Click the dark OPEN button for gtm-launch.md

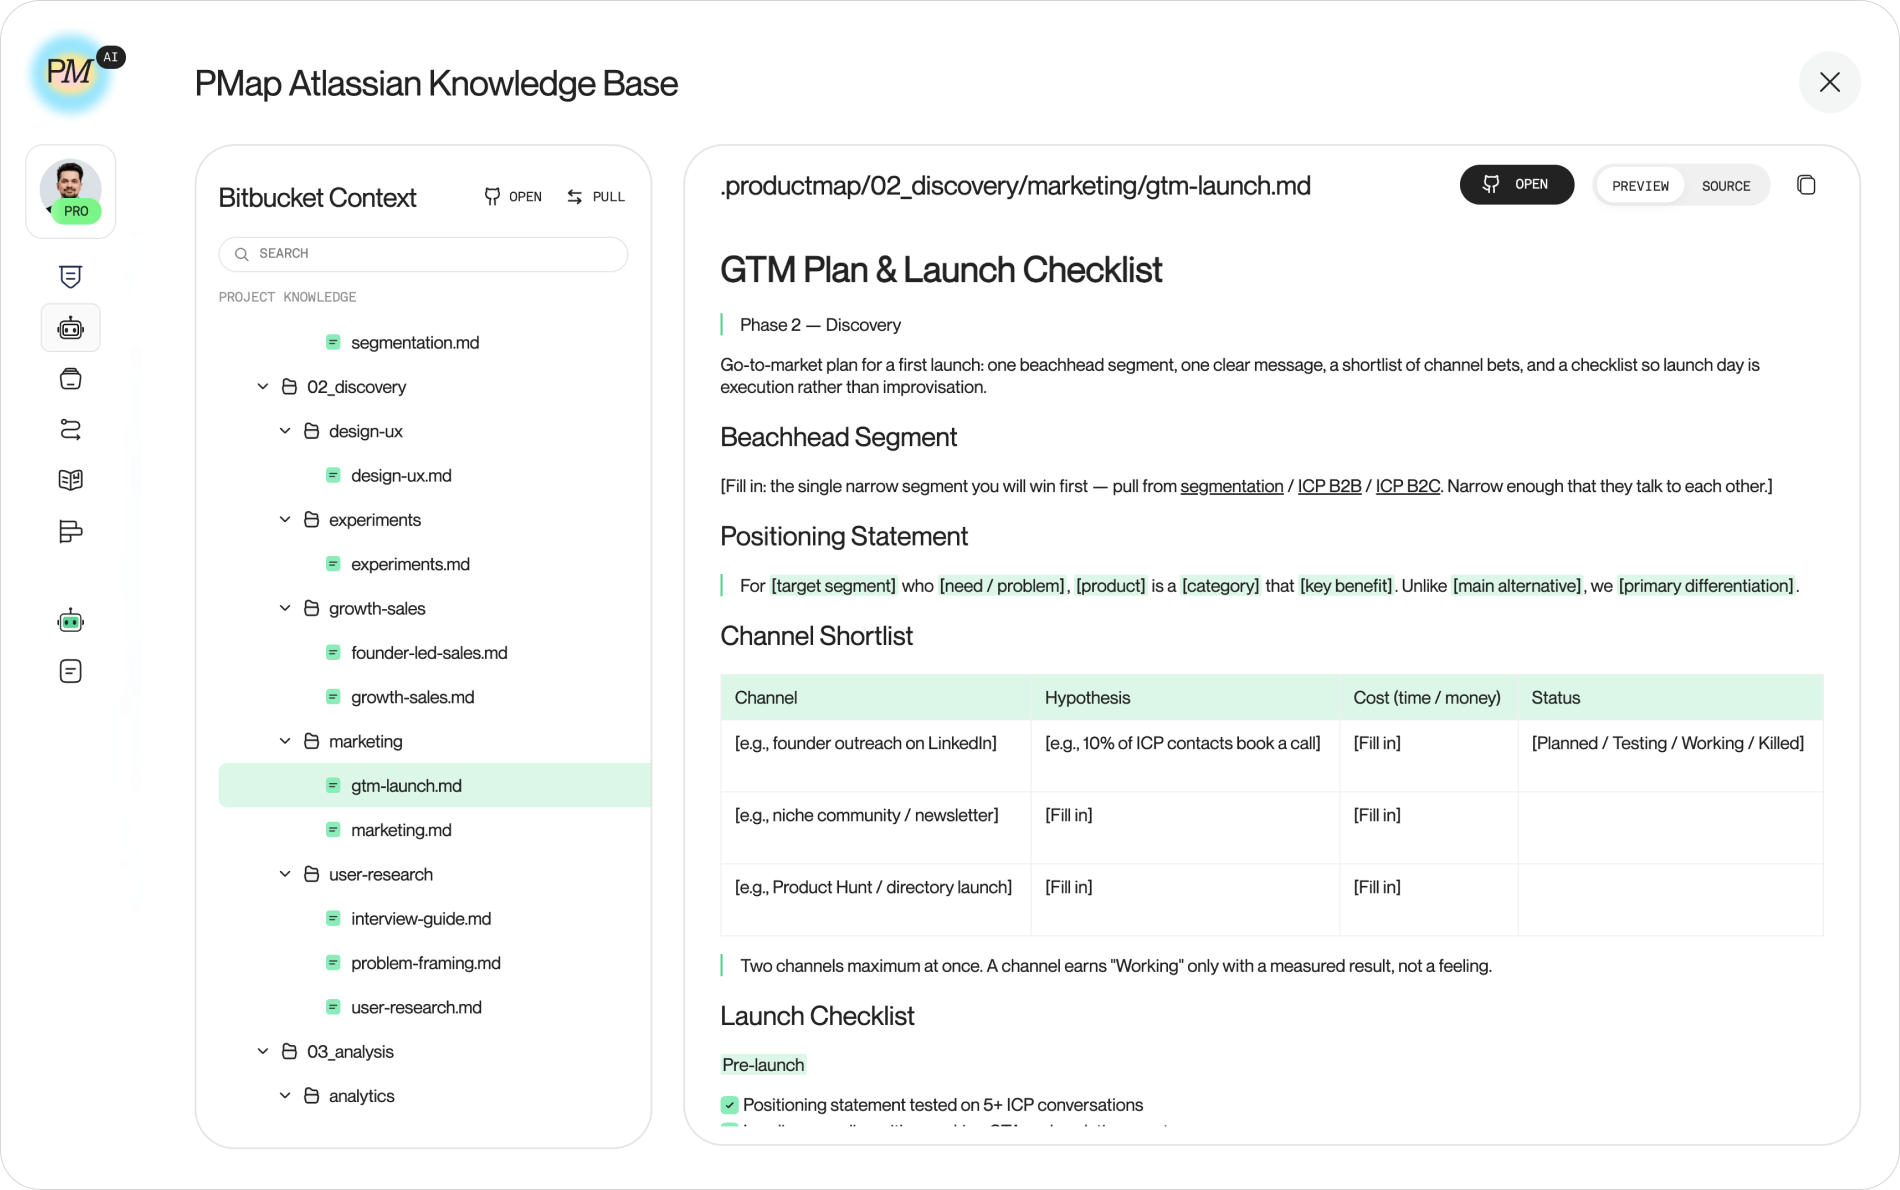pyautogui.click(x=1517, y=185)
